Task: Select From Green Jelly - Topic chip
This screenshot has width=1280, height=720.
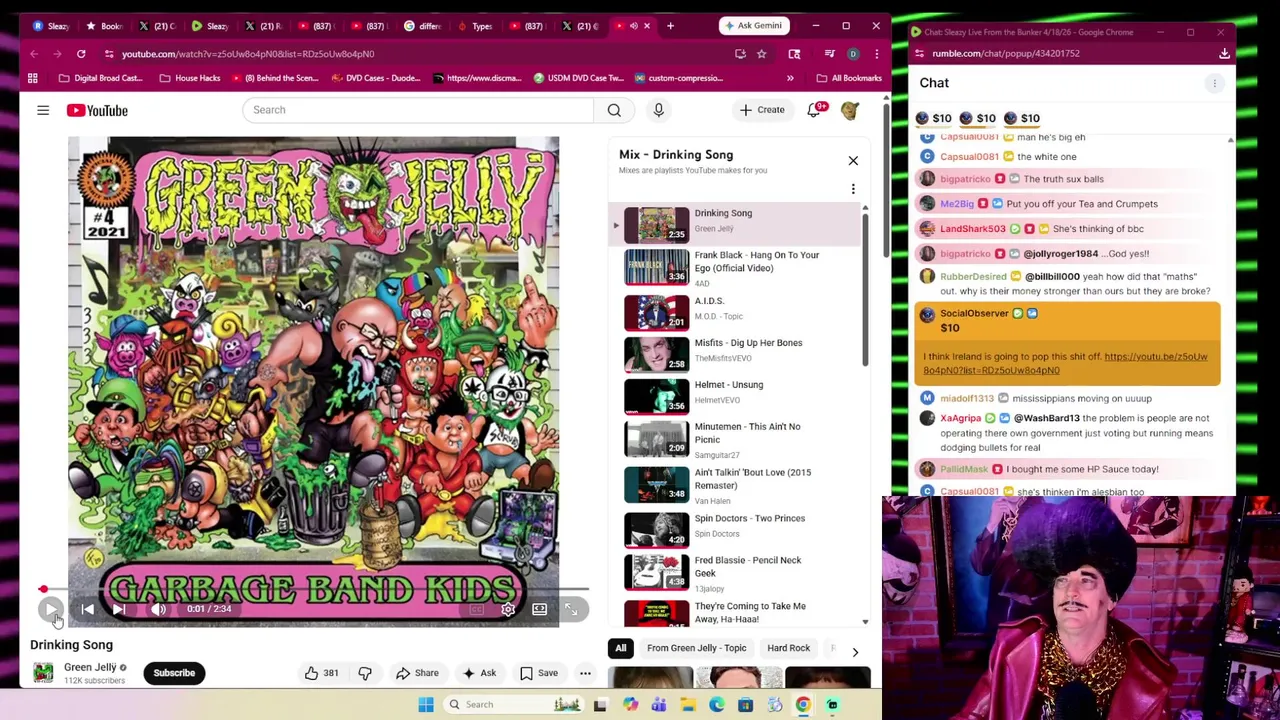Action: 696,648
